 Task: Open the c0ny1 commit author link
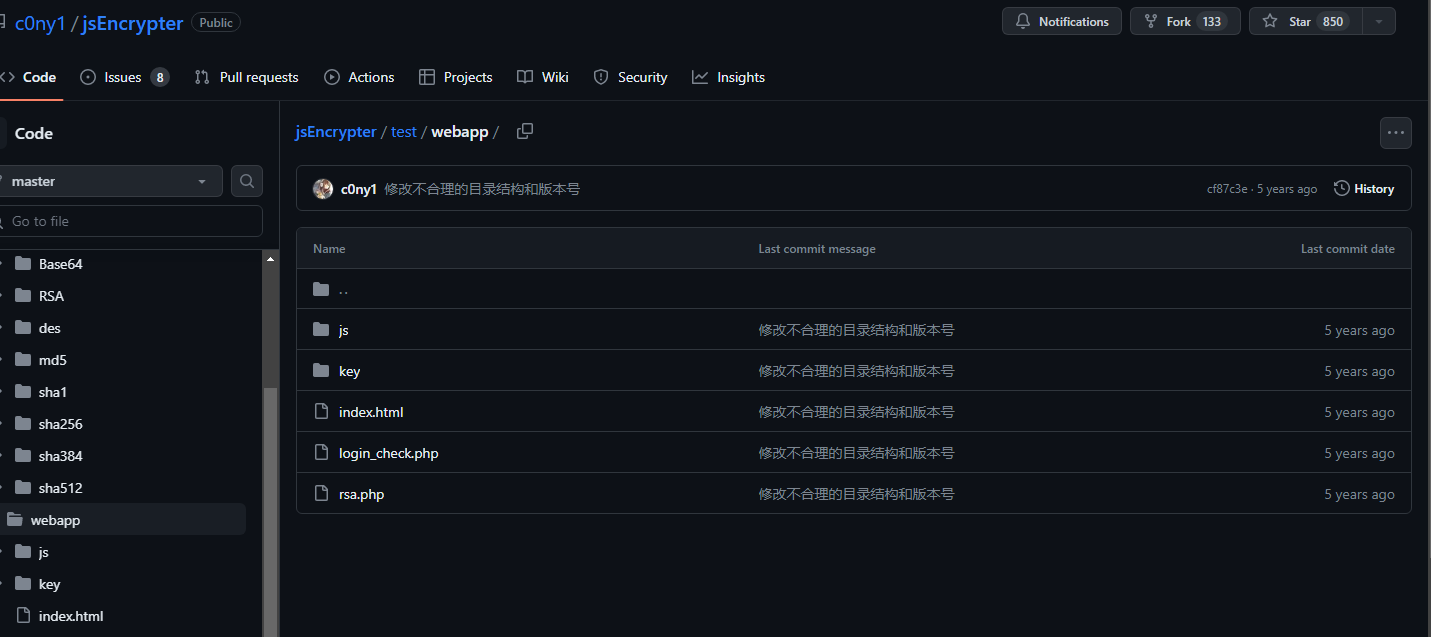pos(359,189)
